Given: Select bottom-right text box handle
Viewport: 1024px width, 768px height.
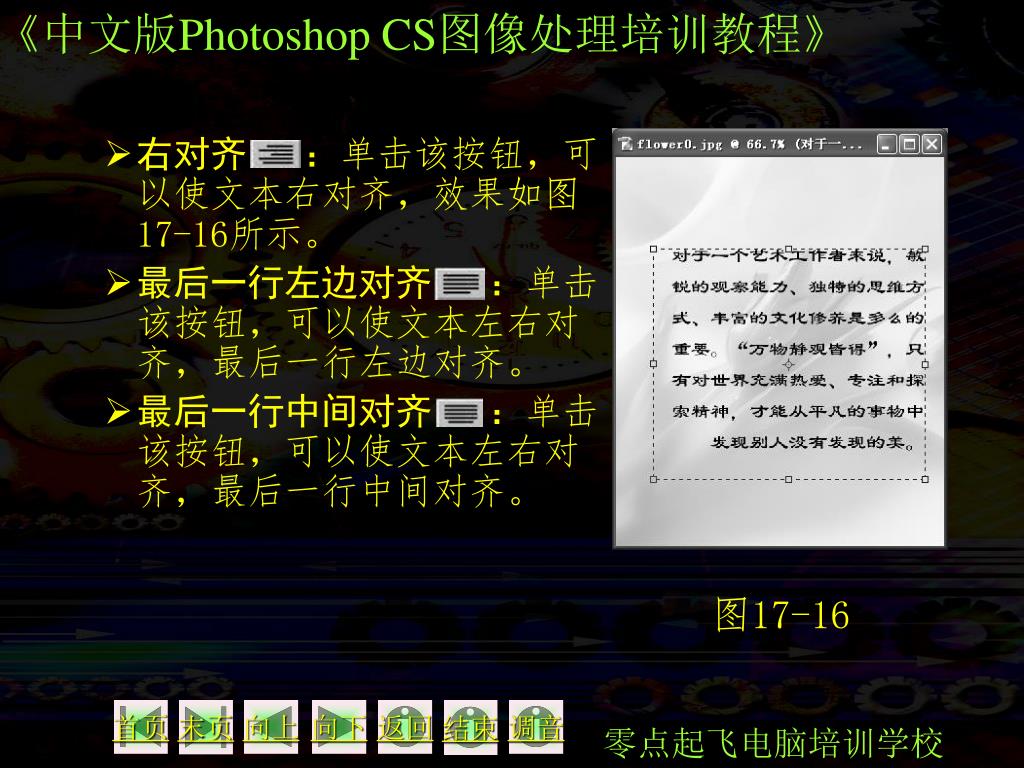Looking at the screenshot, I should click(925, 479).
